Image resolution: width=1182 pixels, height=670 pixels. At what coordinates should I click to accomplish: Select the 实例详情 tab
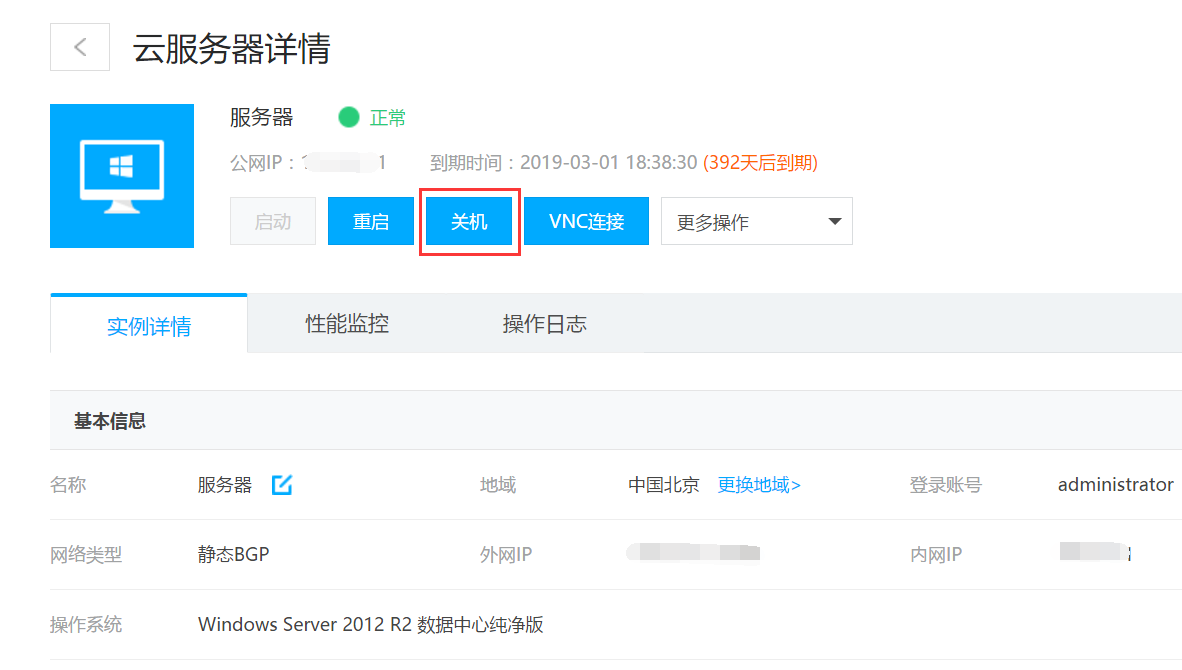pyautogui.click(x=149, y=326)
